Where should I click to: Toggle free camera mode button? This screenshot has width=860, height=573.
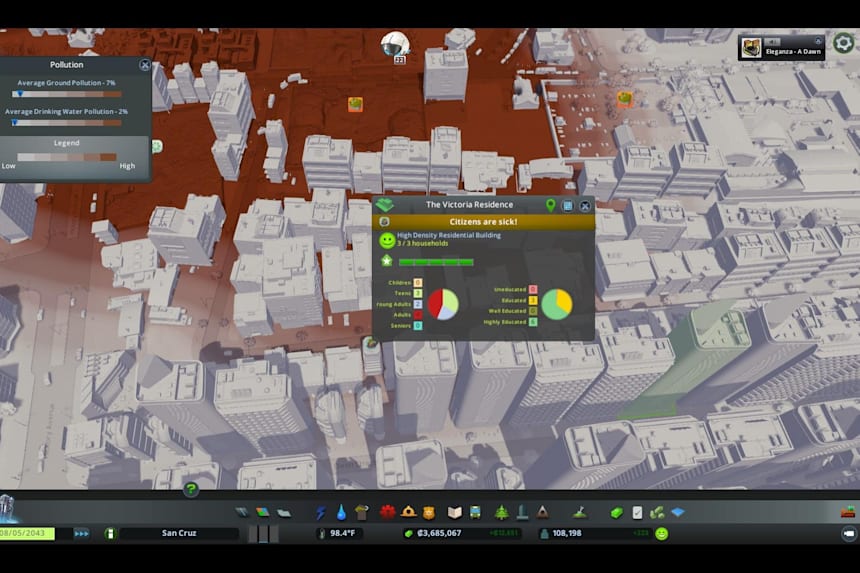pos(848,534)
